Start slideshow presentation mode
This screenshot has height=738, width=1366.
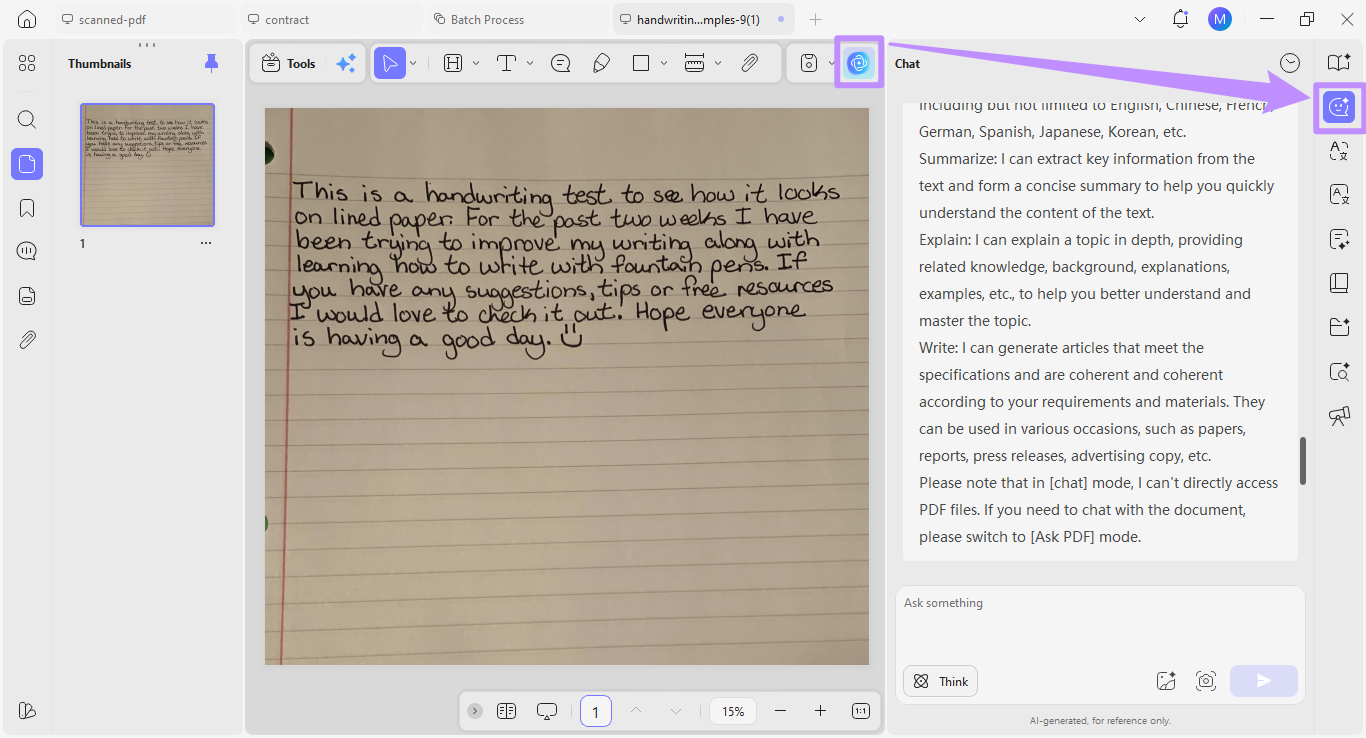pos(547,711)
